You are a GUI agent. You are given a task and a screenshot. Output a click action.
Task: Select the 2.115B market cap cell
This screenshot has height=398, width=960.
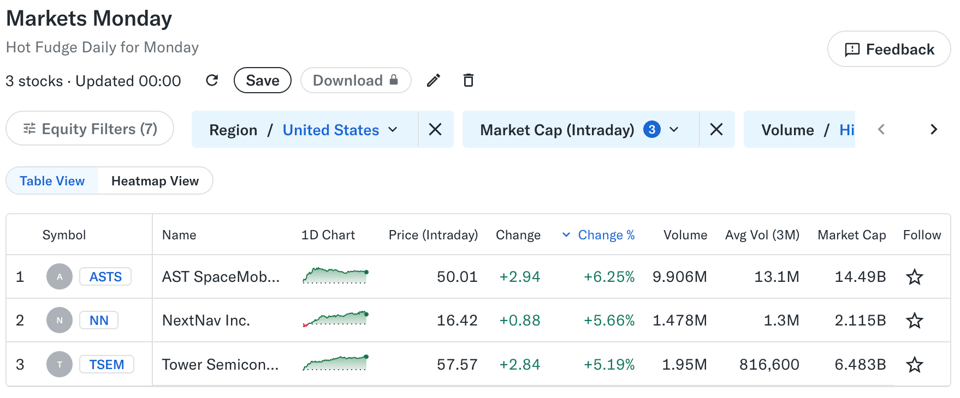tap(860, 320)
